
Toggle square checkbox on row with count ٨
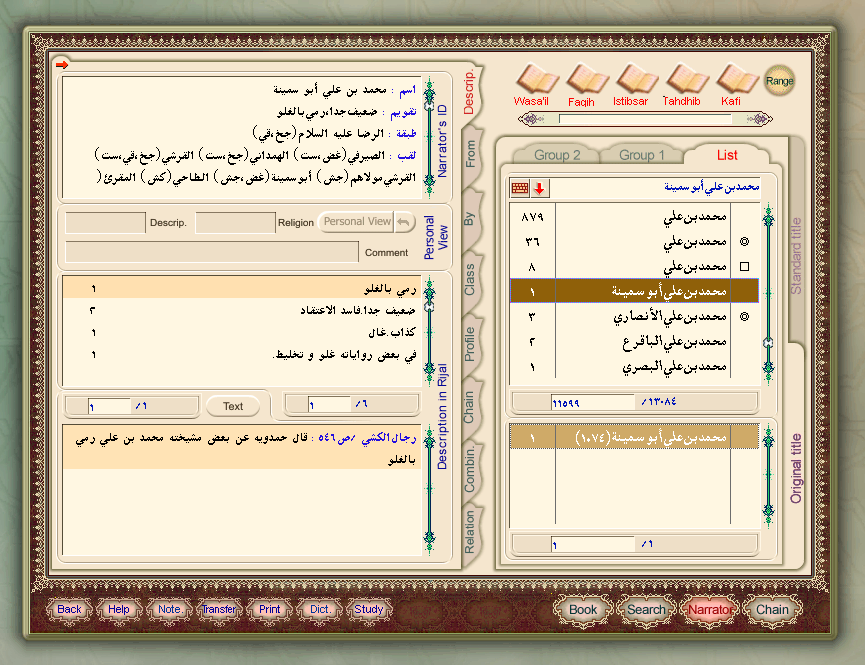[x=744, y=267]
